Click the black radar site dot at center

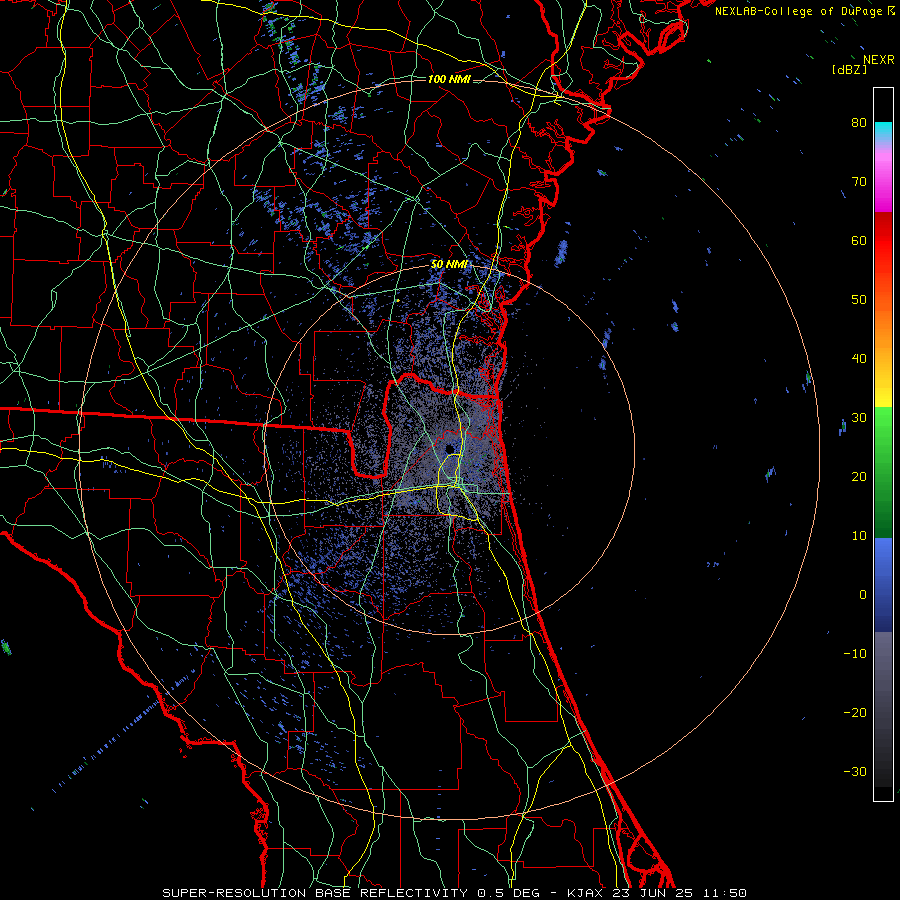(450, 448)
